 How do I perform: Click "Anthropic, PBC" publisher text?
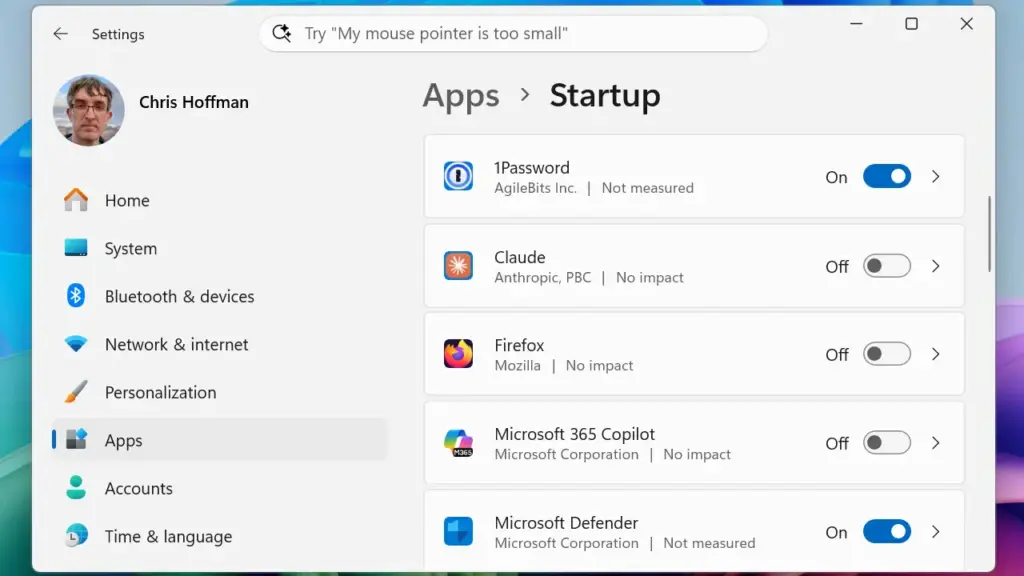coord(543,278)
